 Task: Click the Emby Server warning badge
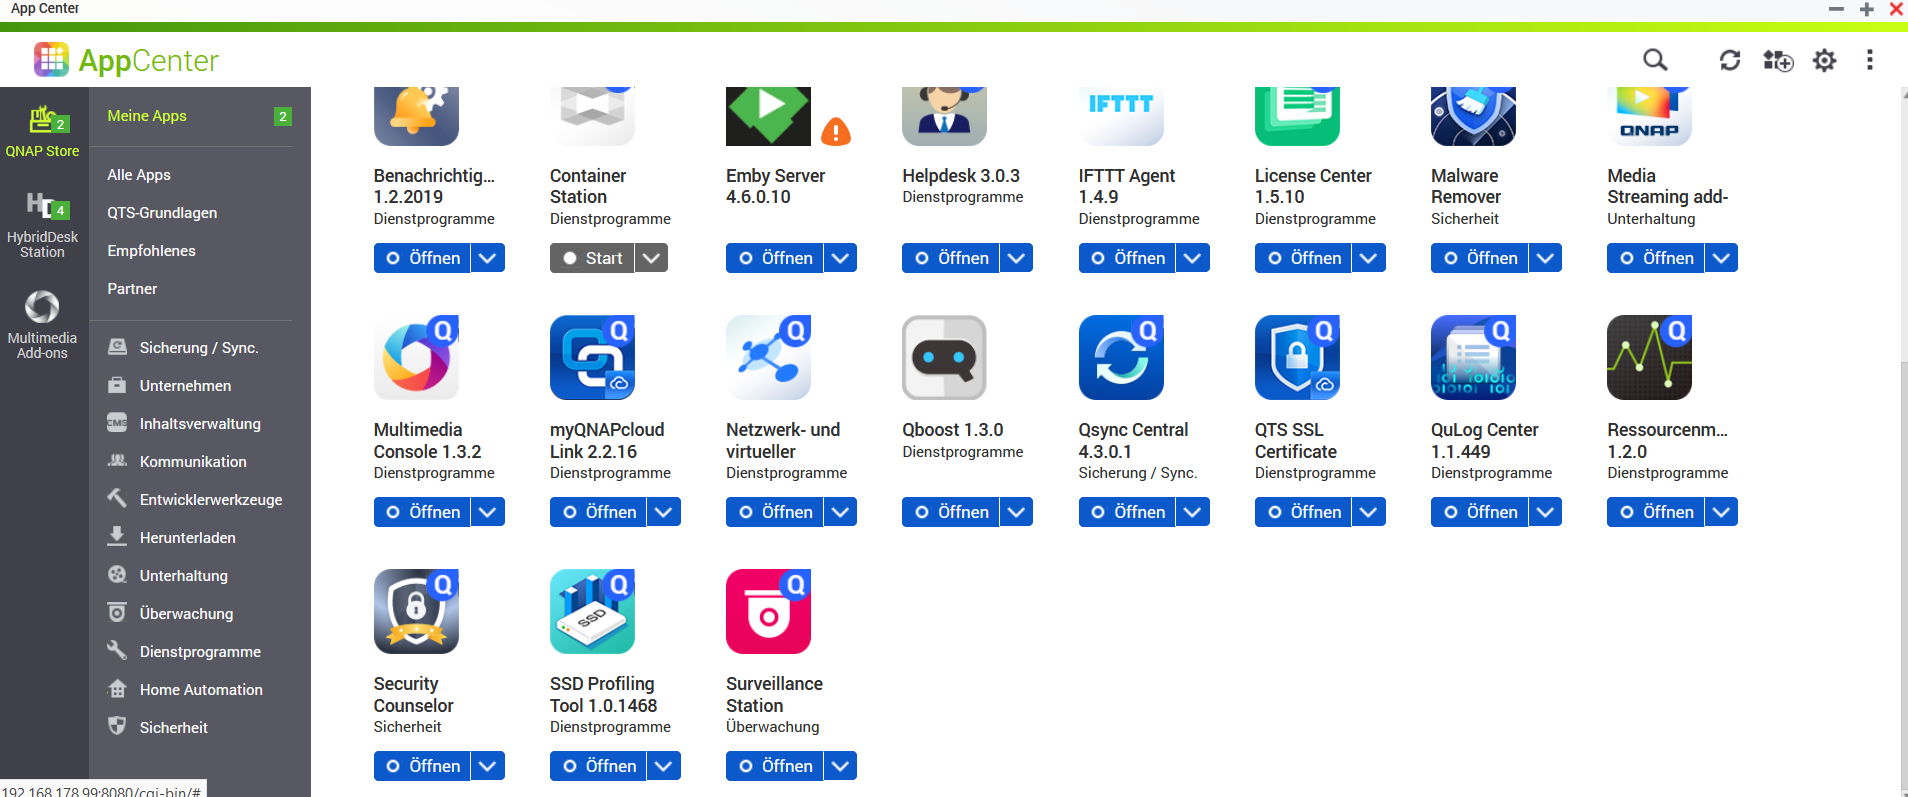[x=836, y=131]
